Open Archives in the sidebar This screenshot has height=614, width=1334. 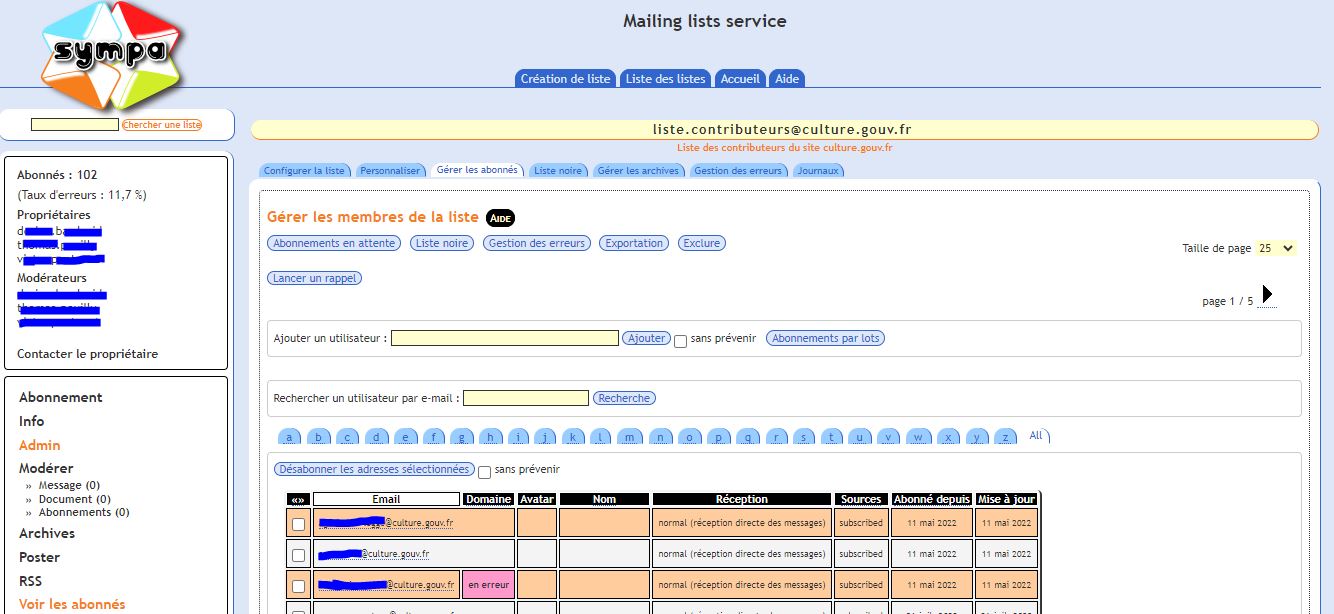point(47,533)
